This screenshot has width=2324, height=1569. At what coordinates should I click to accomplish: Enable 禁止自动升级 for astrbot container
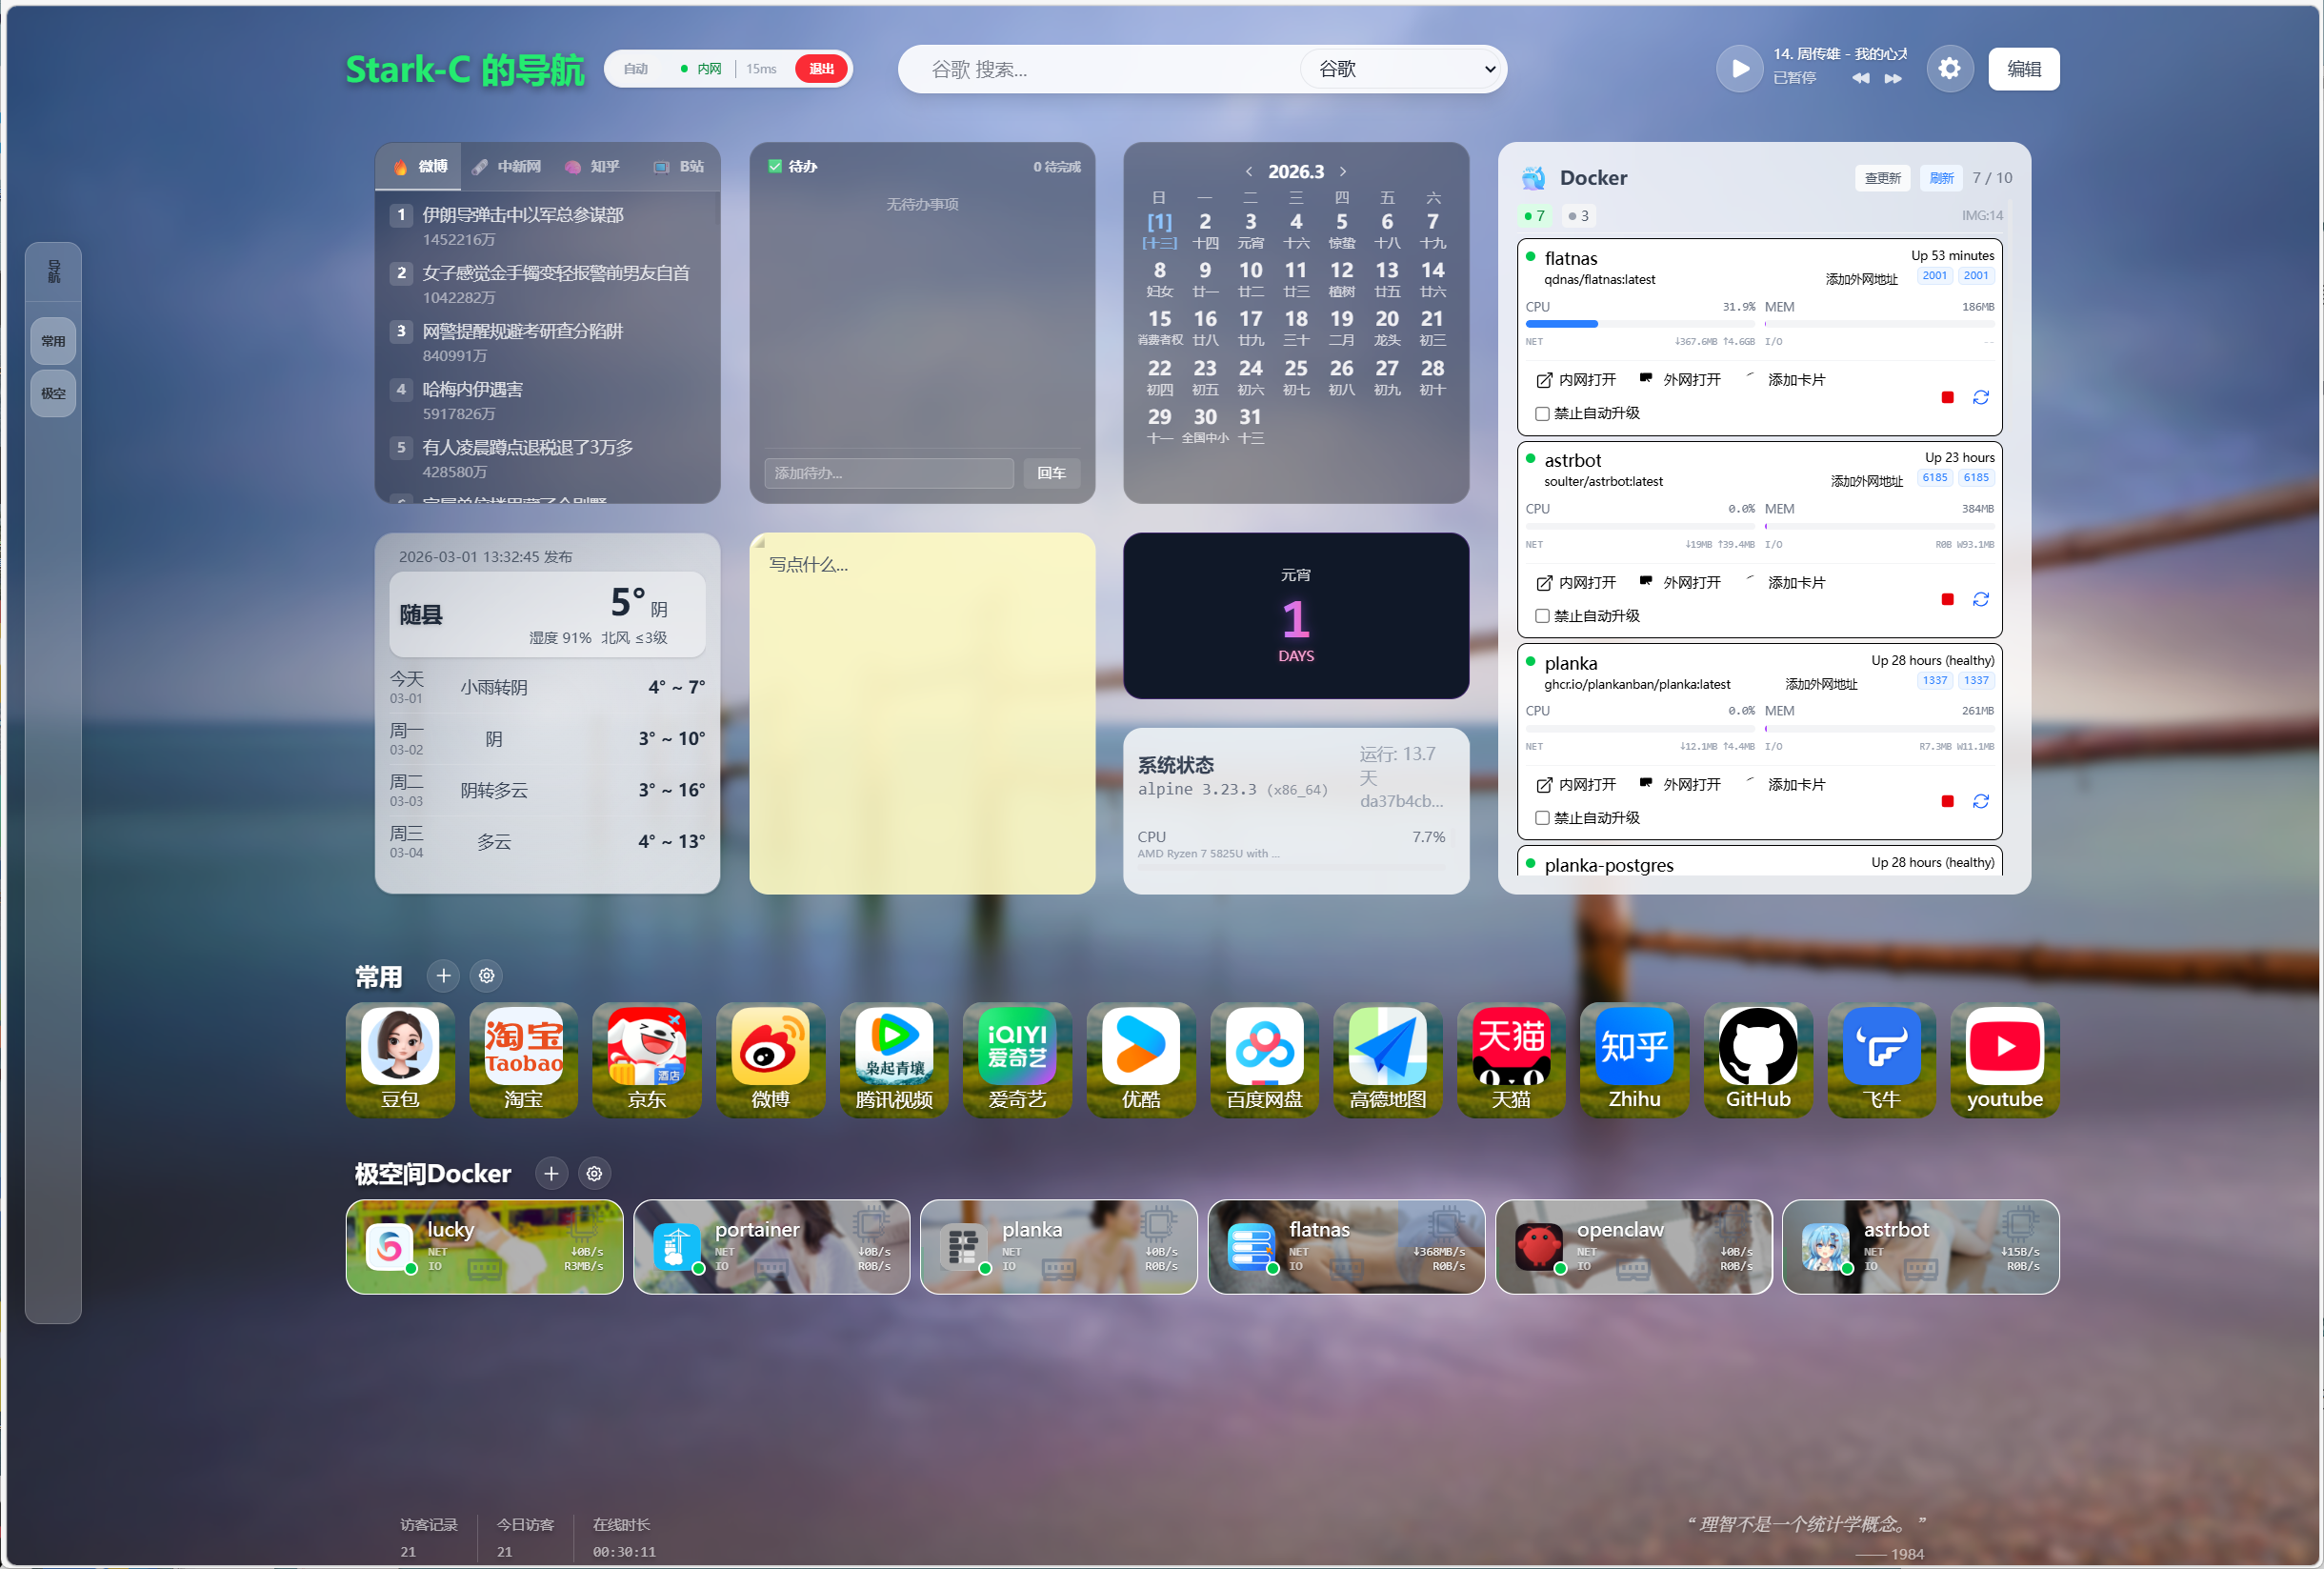pos(1542,616)
